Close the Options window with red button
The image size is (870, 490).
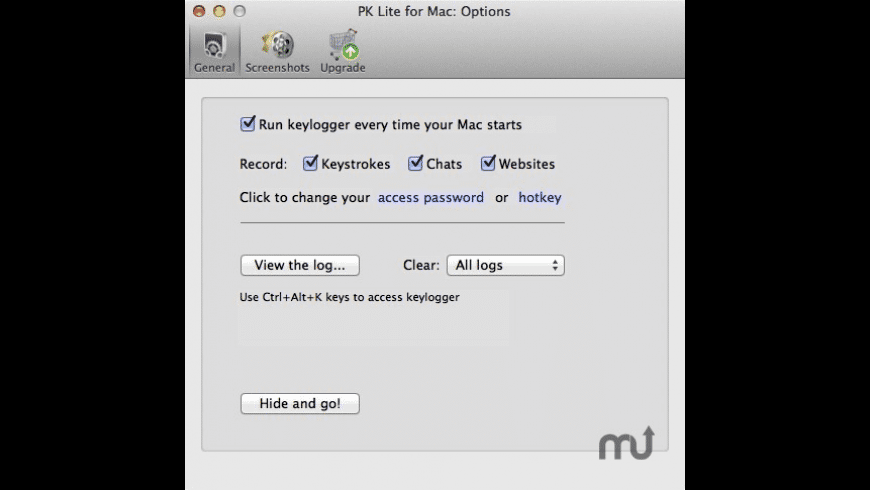click(199, 11)
